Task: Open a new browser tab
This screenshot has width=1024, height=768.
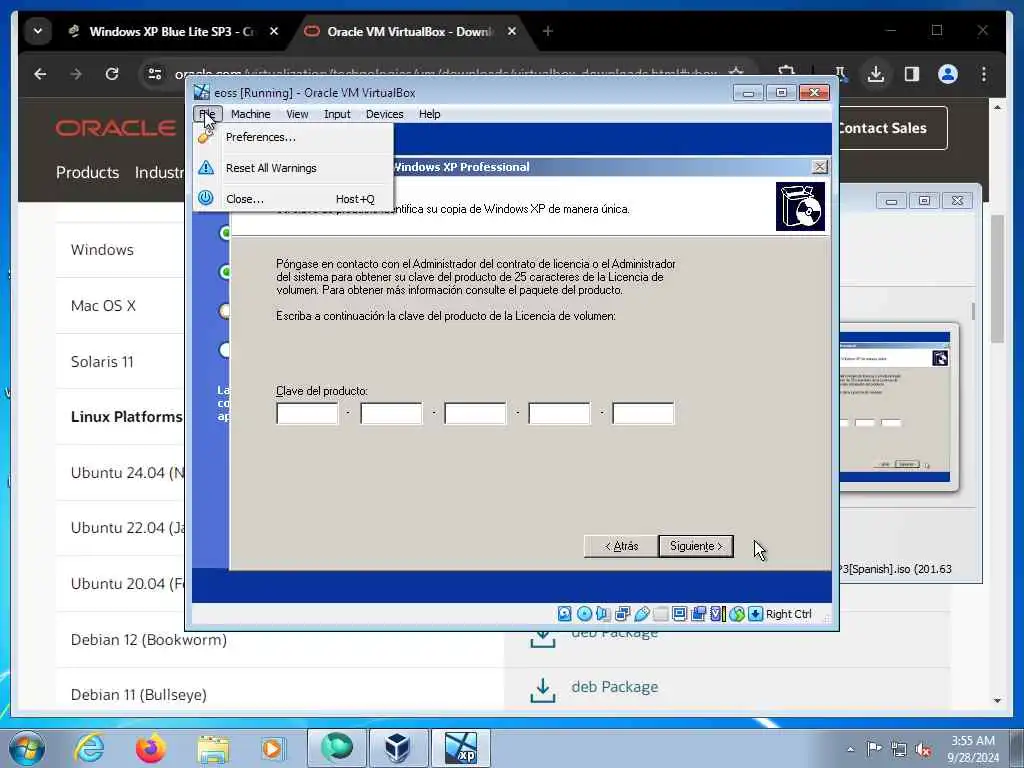Action: (x=548, y=31)
